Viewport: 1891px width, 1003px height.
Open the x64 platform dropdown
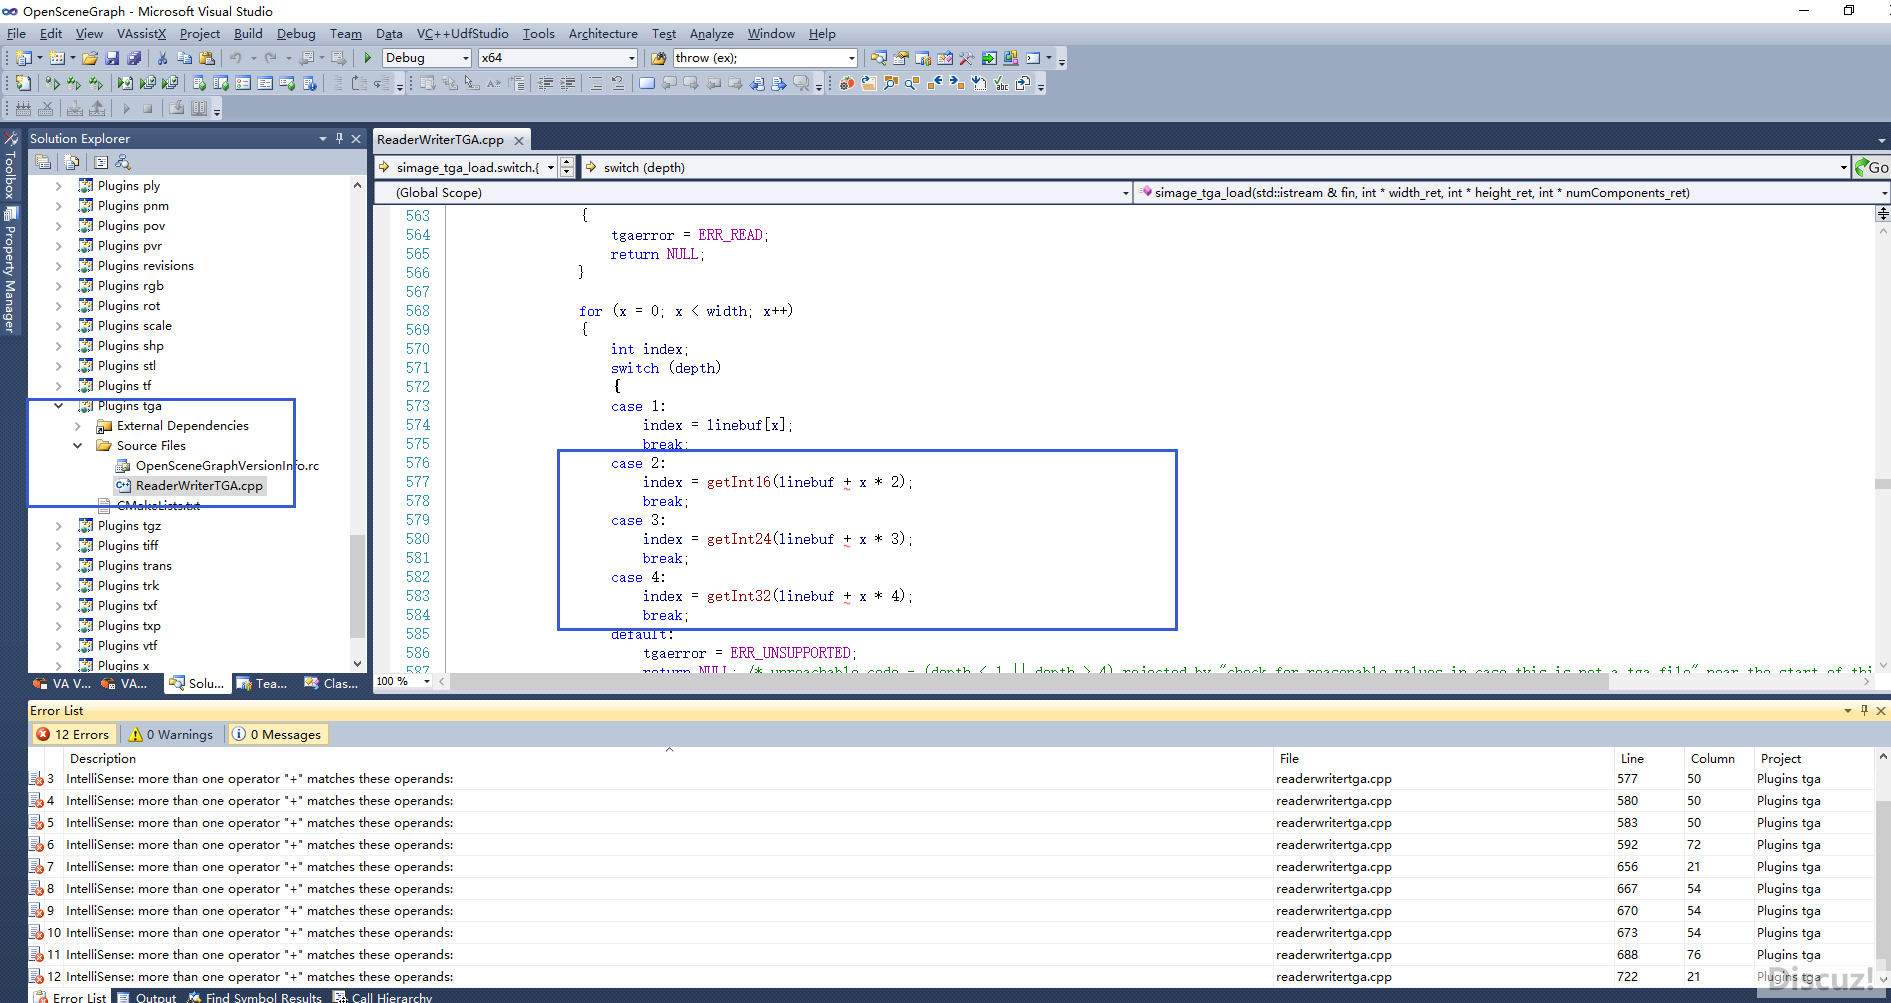(631, 58)
